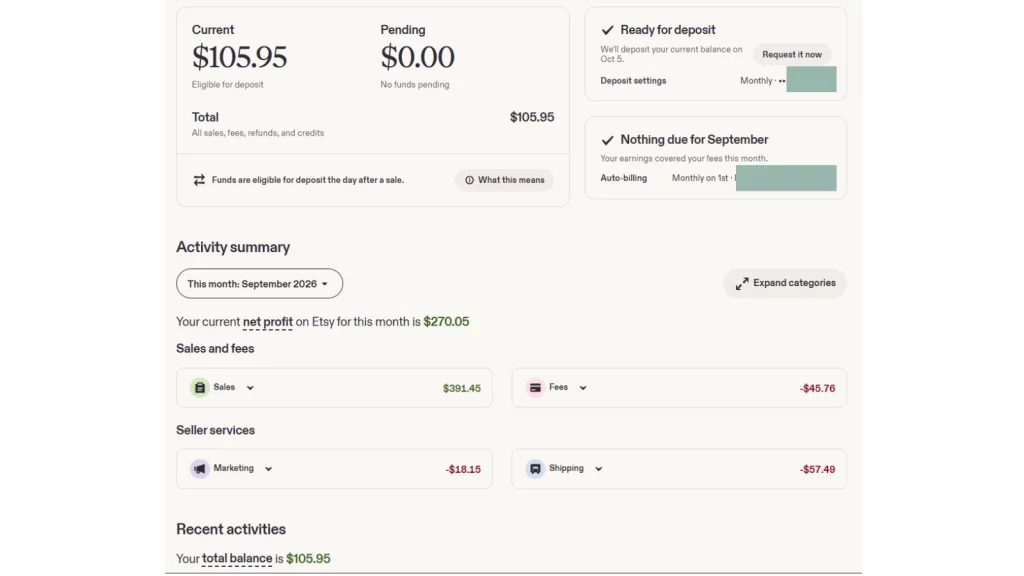
Task: Click the All sales, fees, refunds, and credits text
Action: (257, 133)
